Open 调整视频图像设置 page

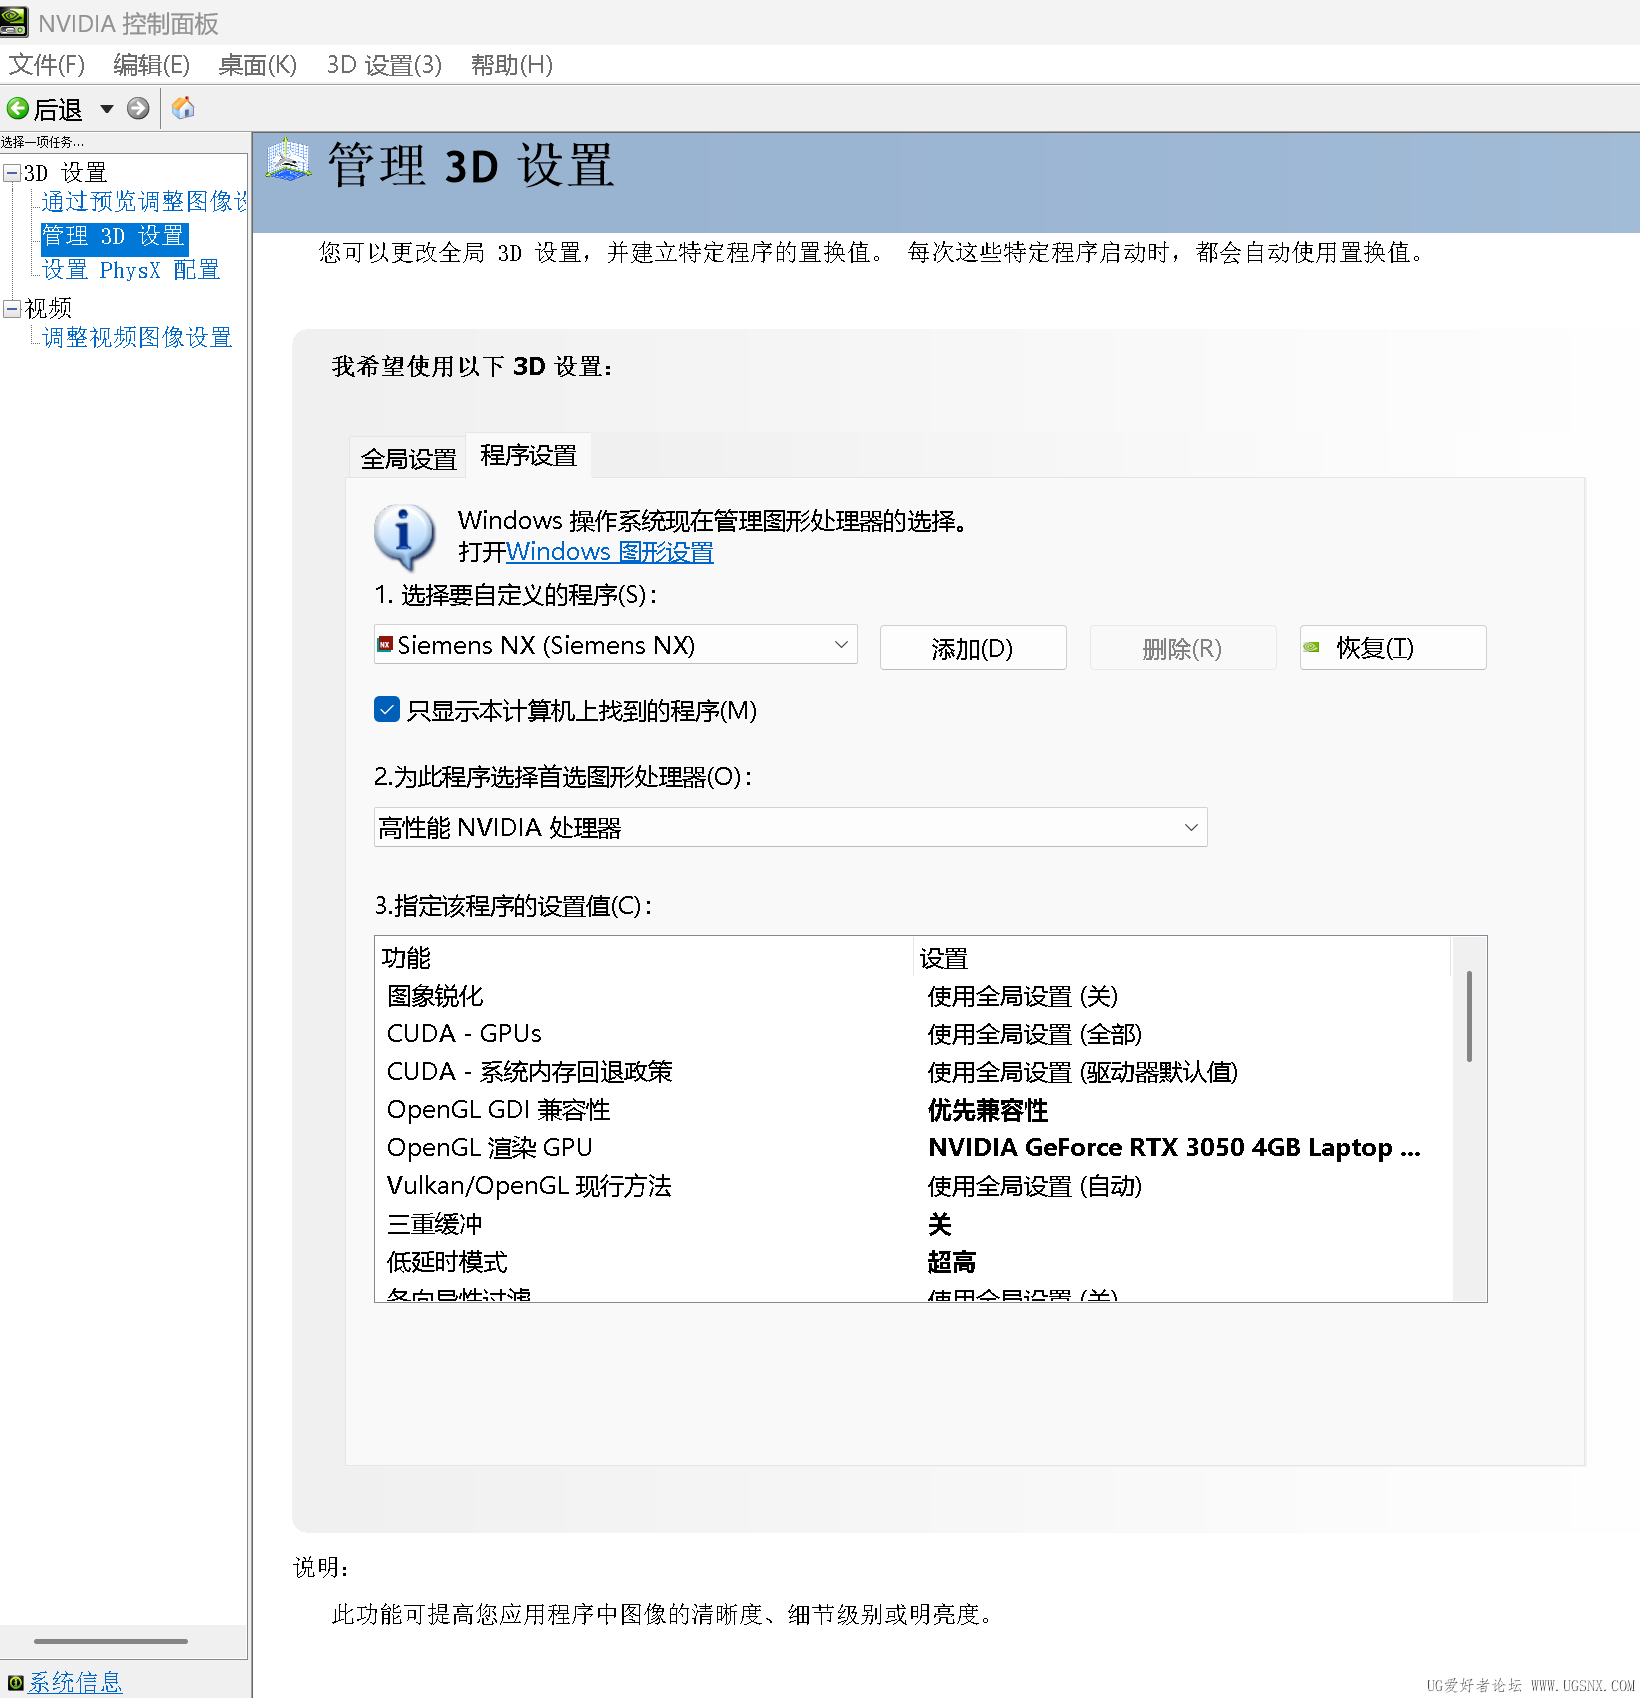(137, 337)
